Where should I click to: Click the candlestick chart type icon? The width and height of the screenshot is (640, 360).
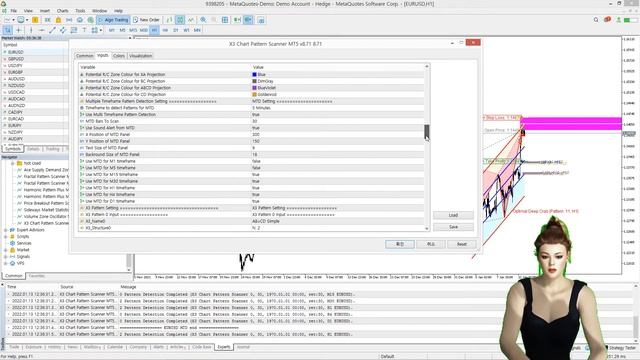(x=180, y=20)
